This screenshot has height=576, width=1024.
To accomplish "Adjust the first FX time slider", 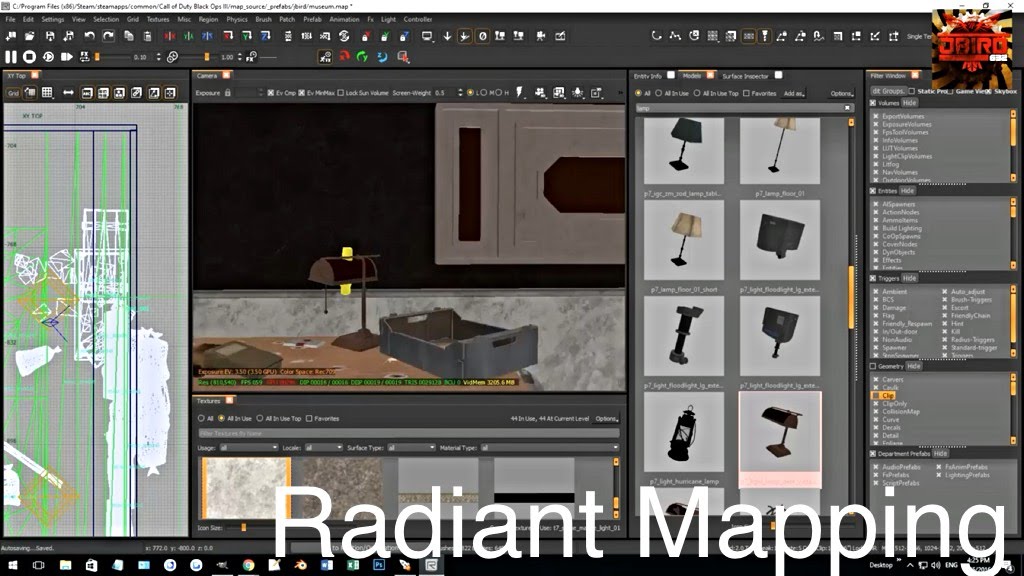I will point(97,57).
